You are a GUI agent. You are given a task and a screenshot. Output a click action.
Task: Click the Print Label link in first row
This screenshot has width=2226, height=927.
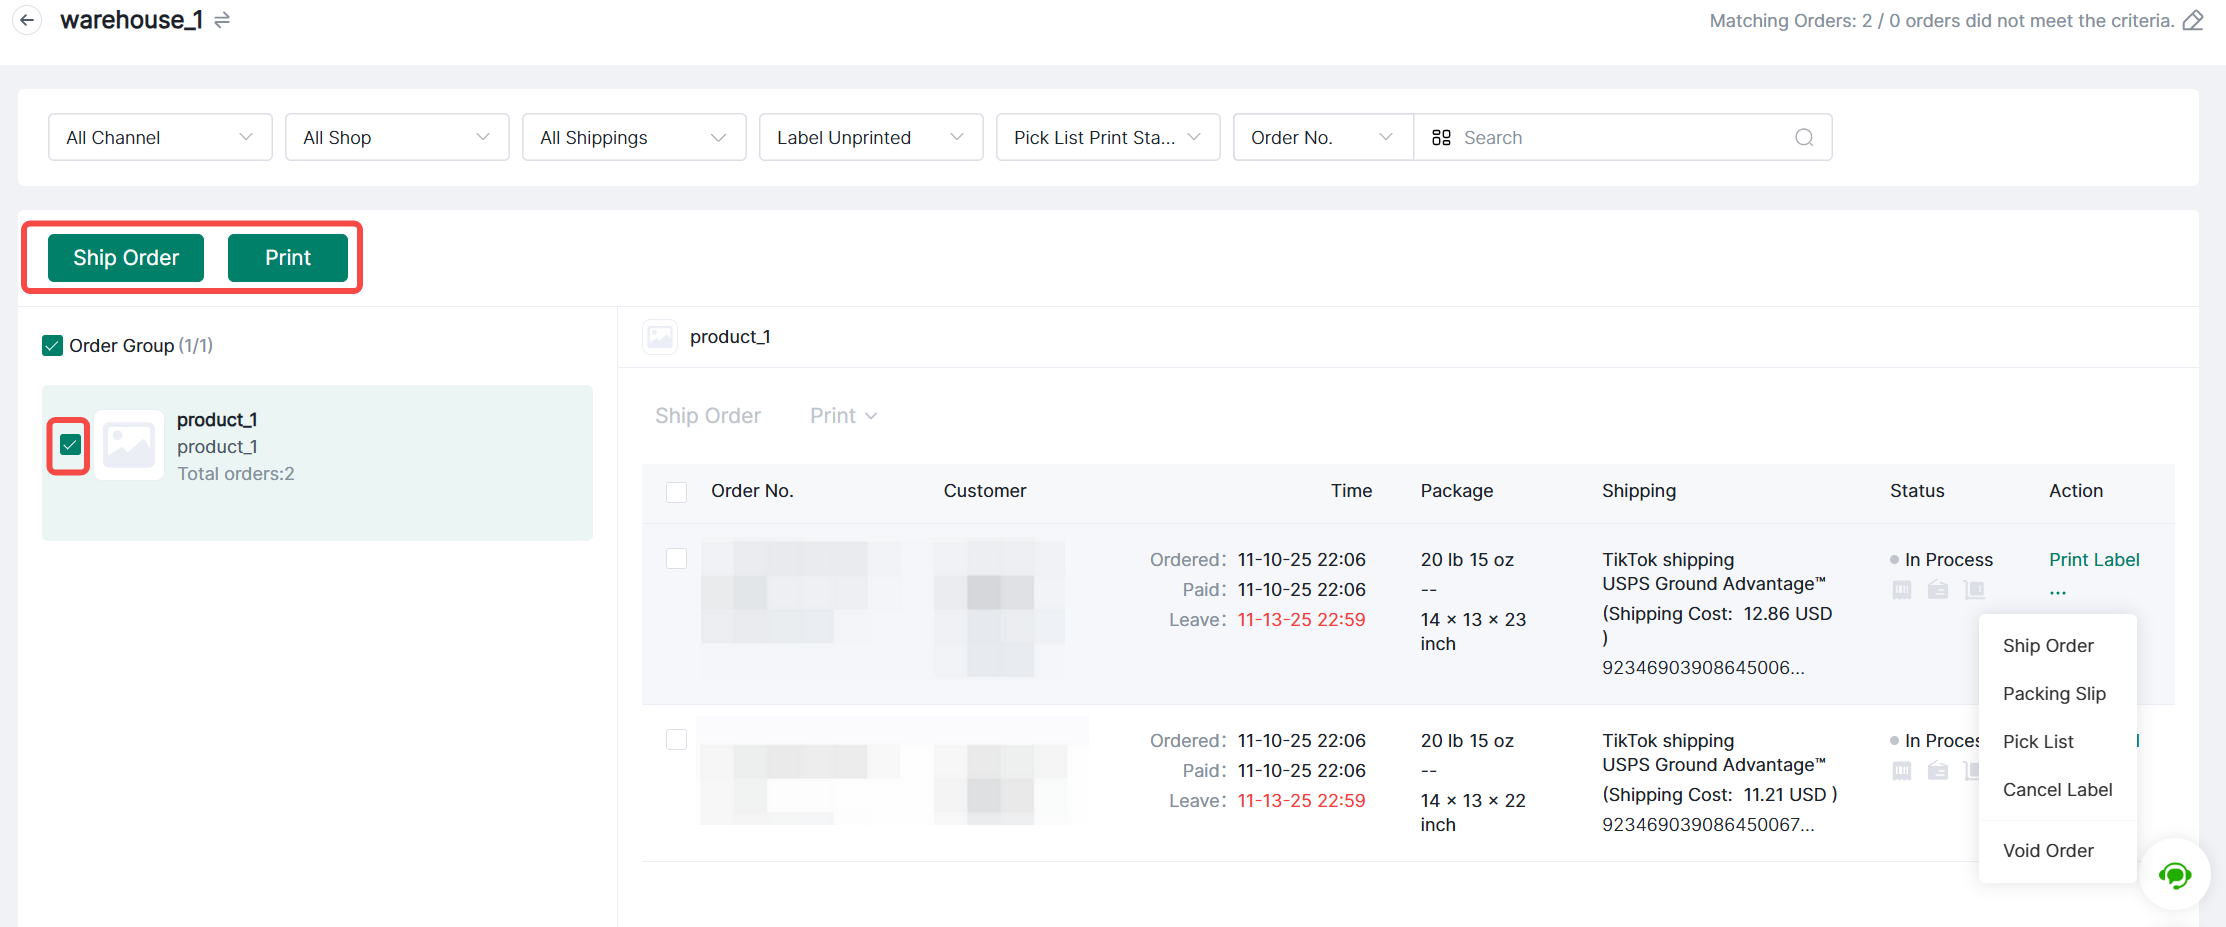click(2094, 560)
